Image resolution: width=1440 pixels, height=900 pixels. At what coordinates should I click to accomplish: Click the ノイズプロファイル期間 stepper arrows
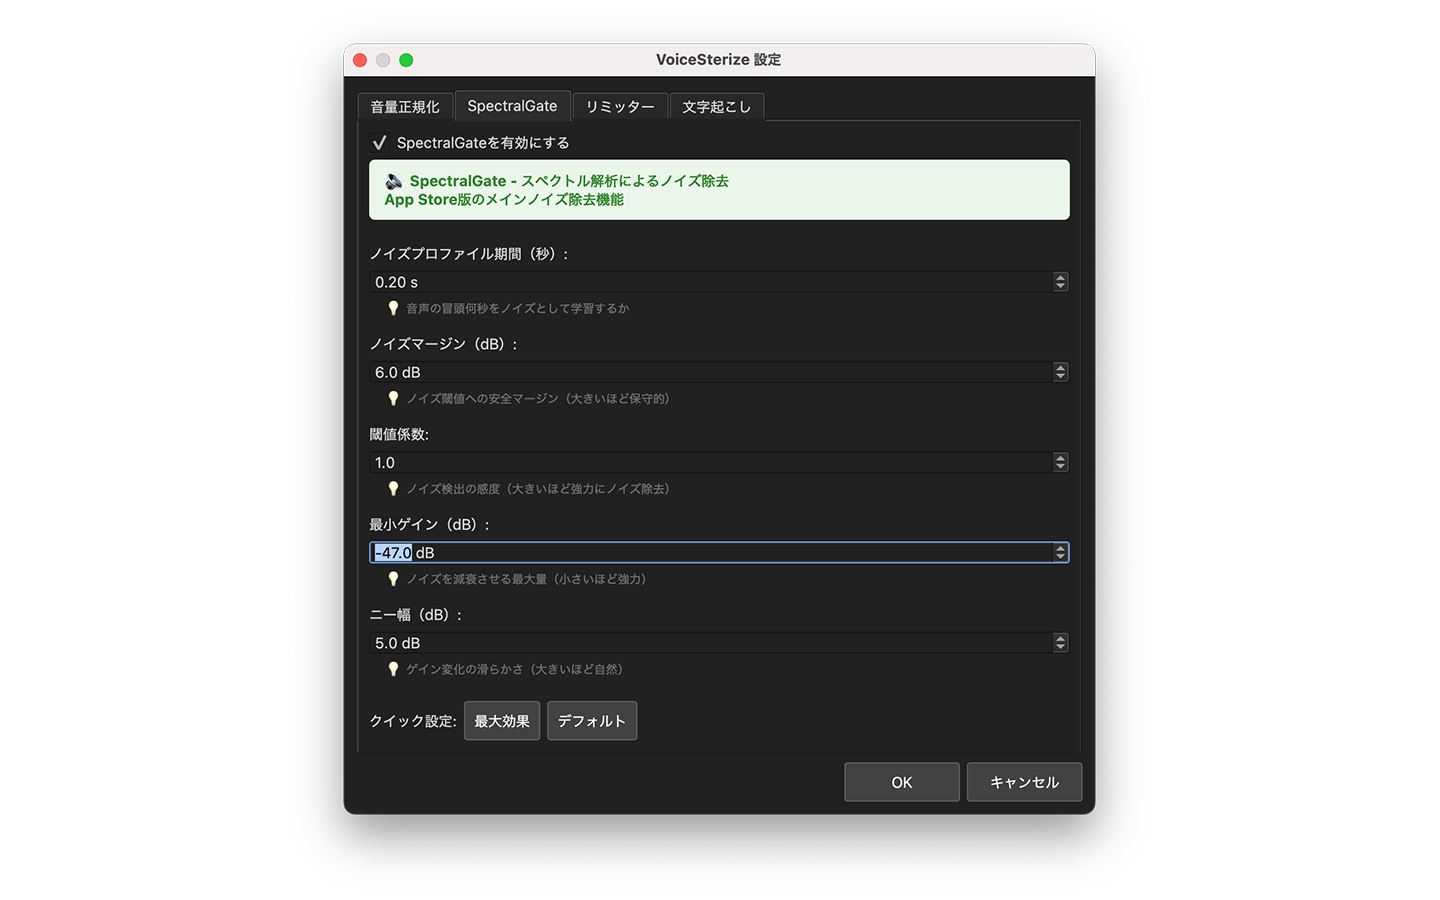[1060, 282]
